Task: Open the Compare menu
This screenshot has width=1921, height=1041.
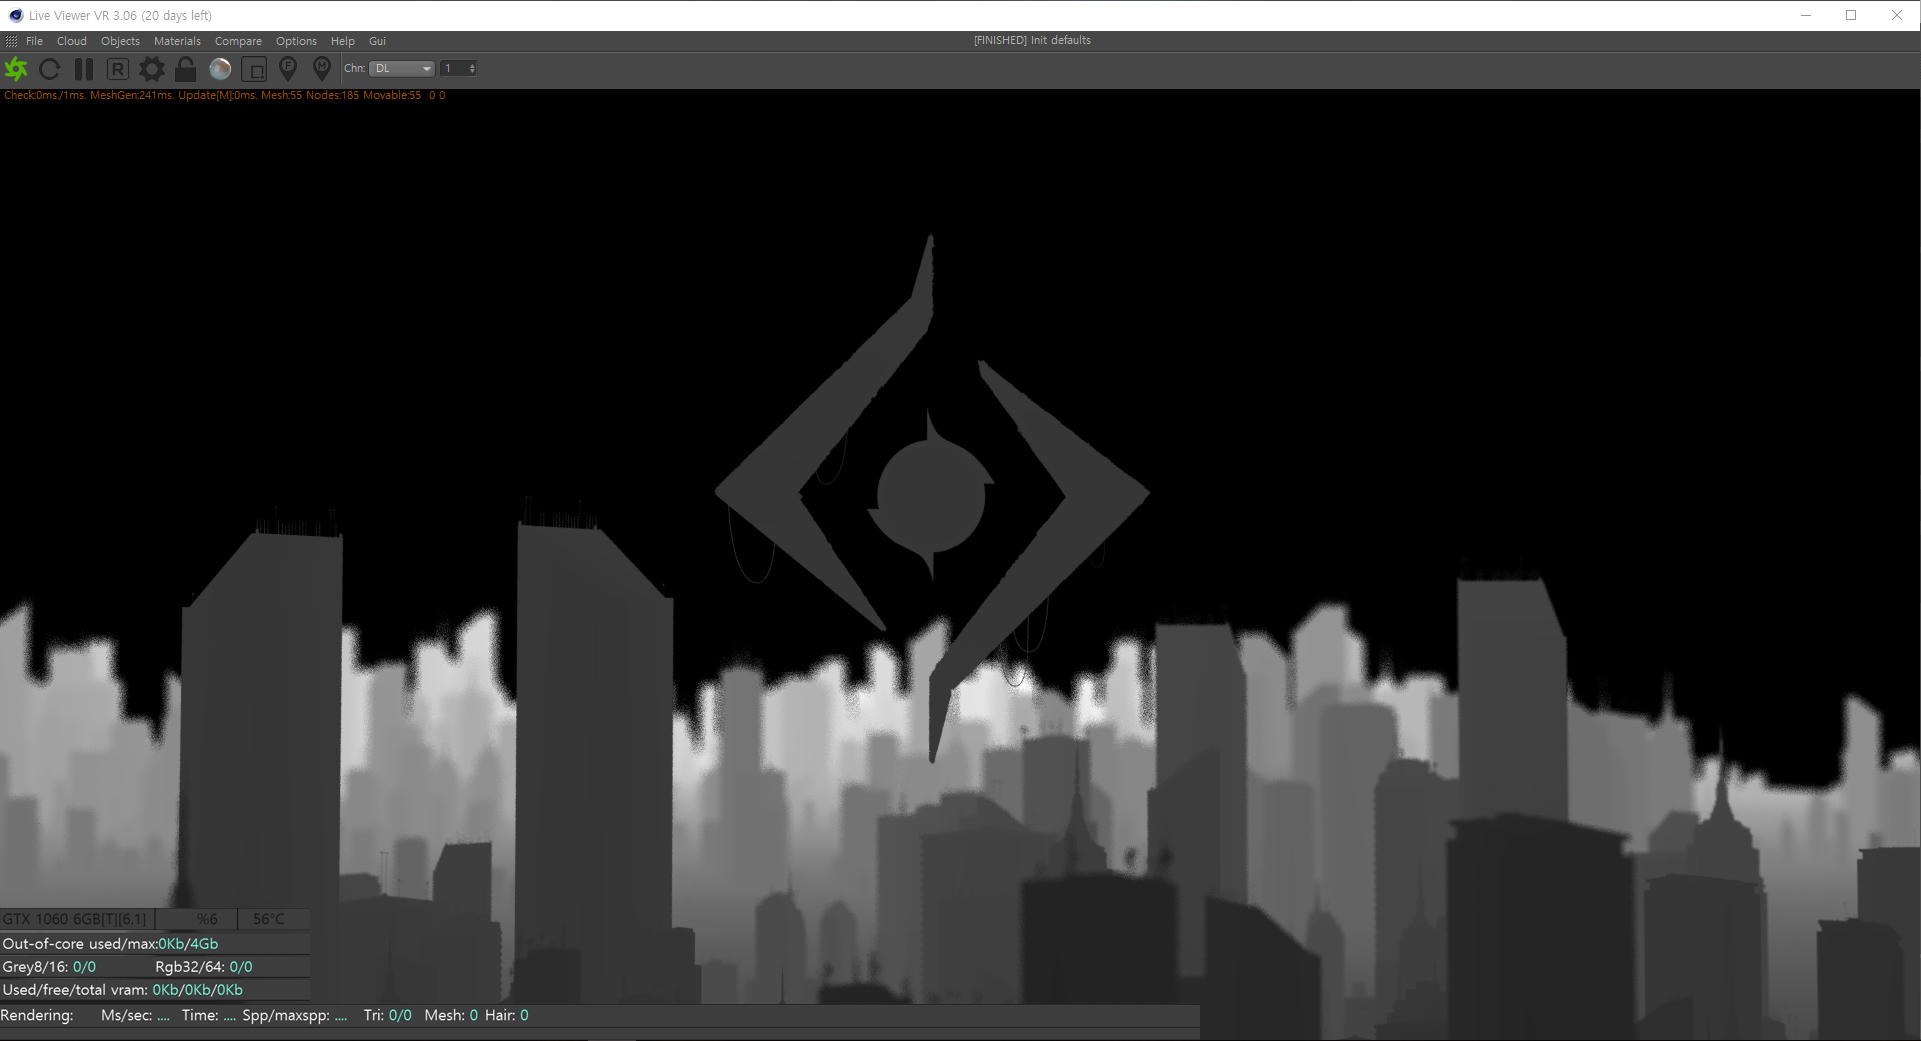Action: click(x=238, y=41)
